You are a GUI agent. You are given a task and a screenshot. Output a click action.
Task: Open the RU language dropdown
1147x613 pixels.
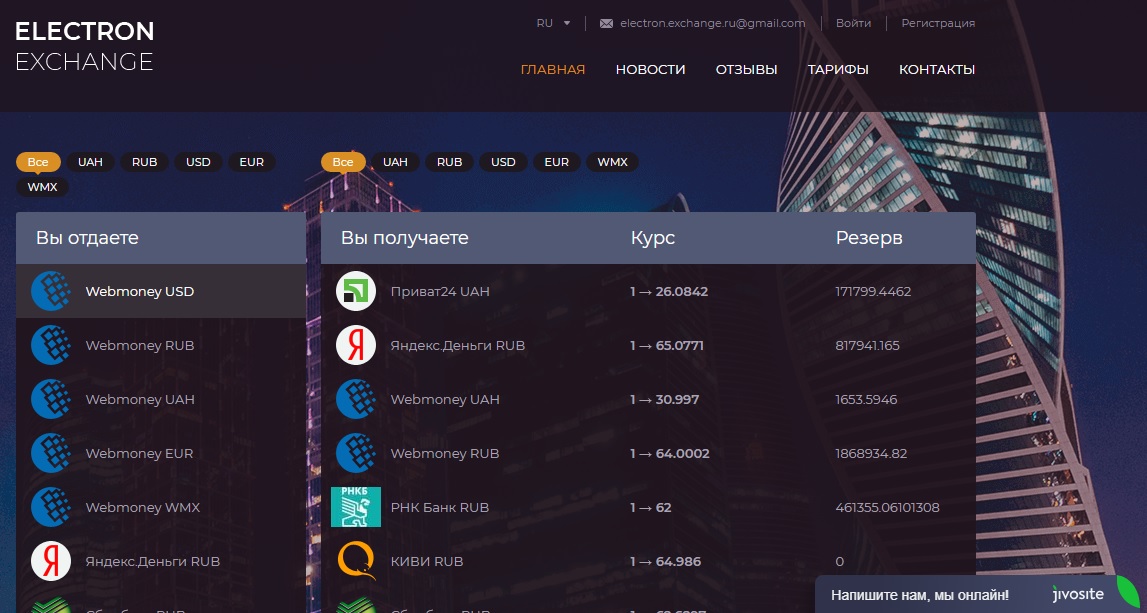click(x=553, y=23)
